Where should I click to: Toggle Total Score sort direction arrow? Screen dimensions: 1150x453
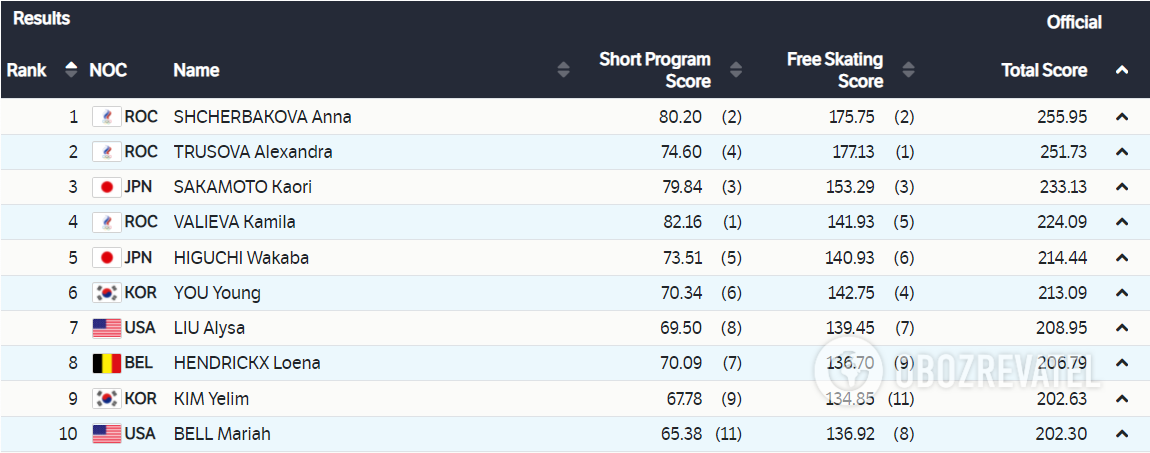pyautogui.click(x=1122, y=70)
